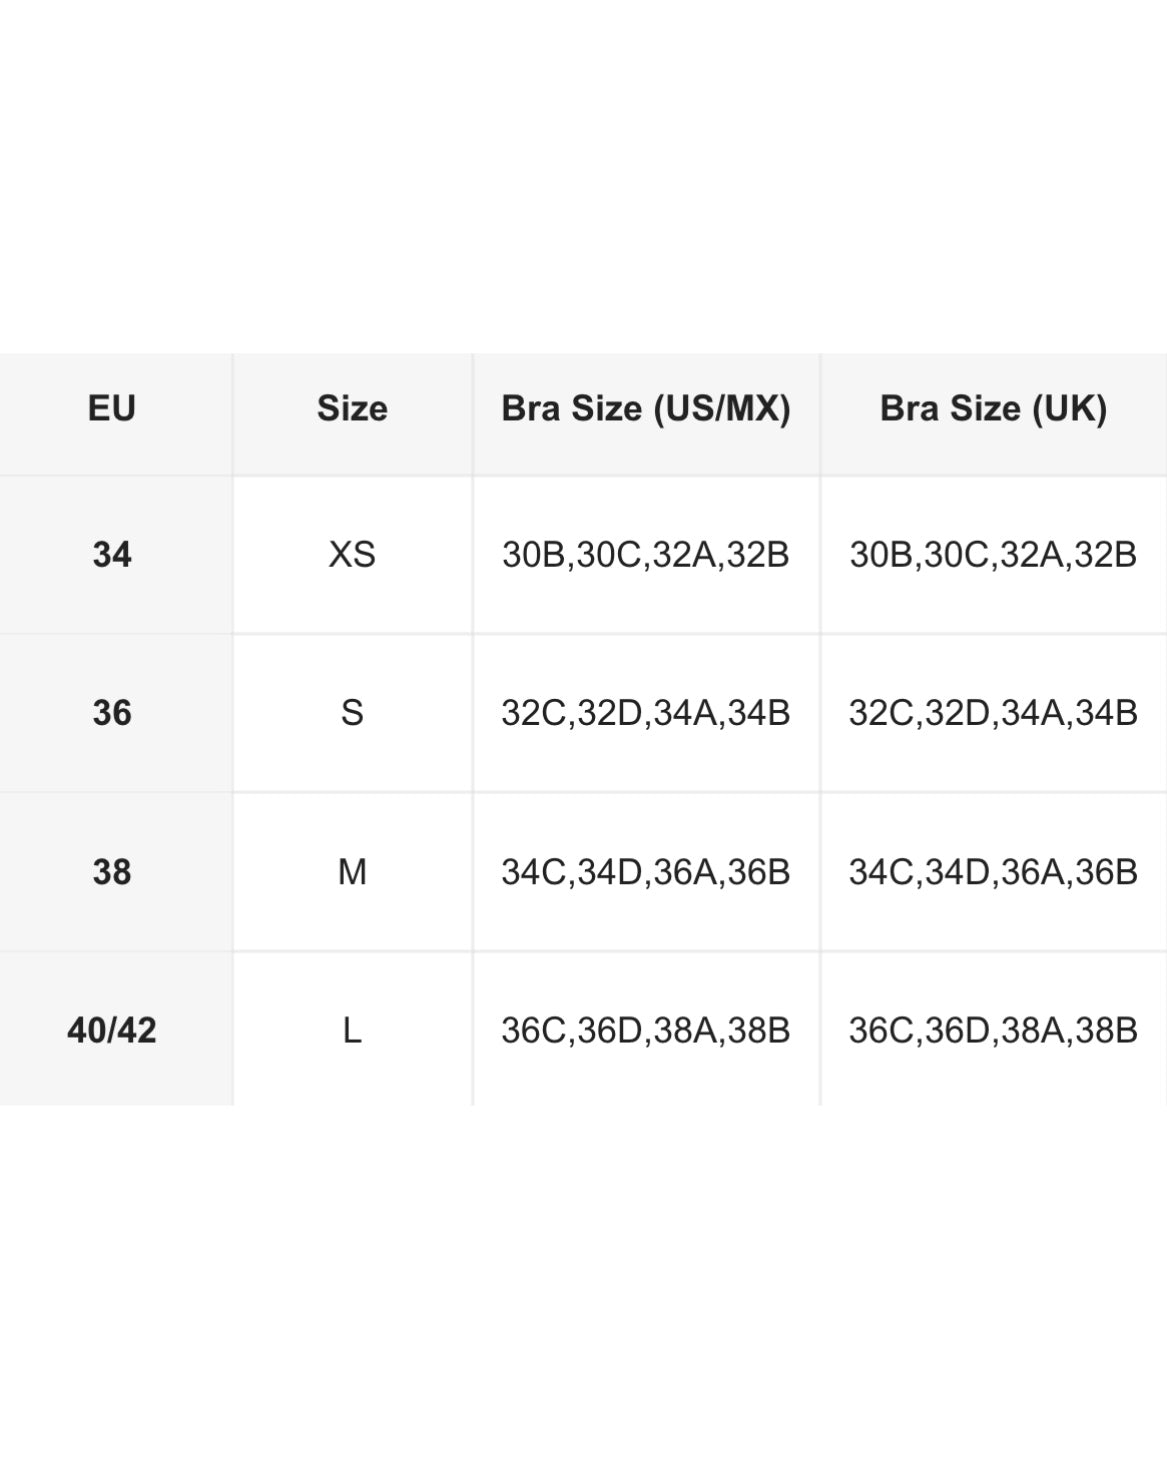Click UK bra sizes in XS row
1167x1459 pixels.
(x=993, y=554)
